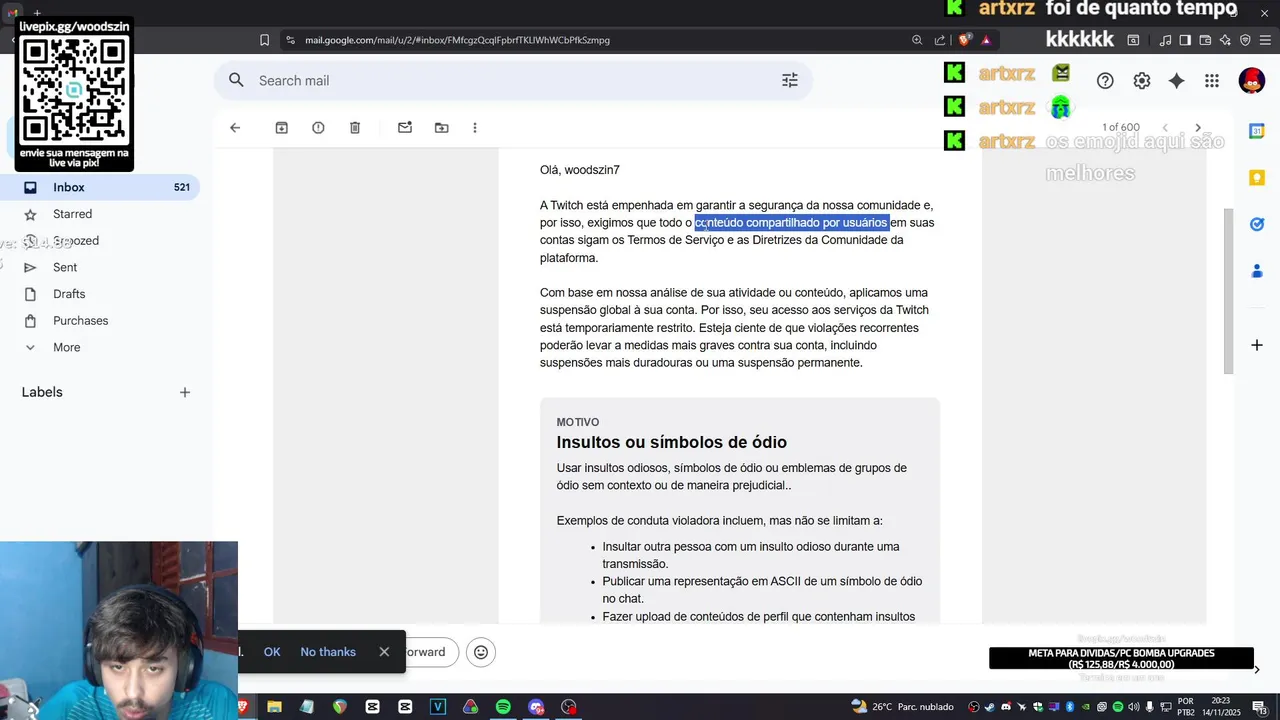The width and height of the screenshot is (1280, 720).
Task: Report this email as spam
Action: [x=318, y=128]
